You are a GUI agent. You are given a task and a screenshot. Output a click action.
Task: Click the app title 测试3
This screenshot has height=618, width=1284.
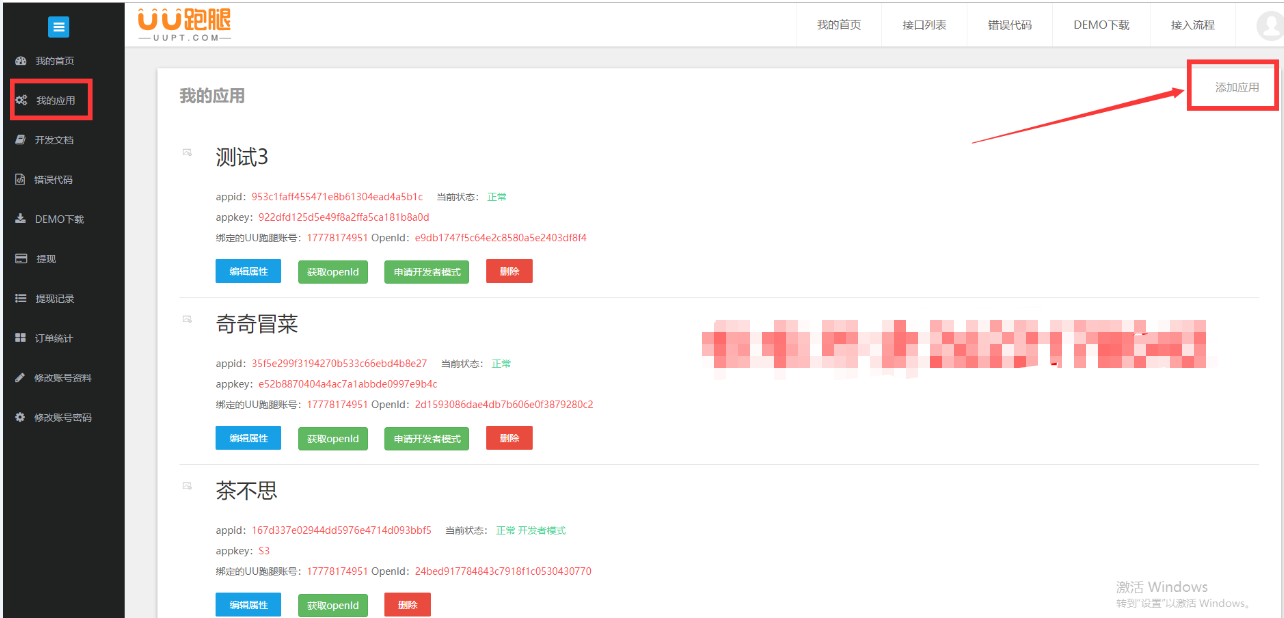242,157
